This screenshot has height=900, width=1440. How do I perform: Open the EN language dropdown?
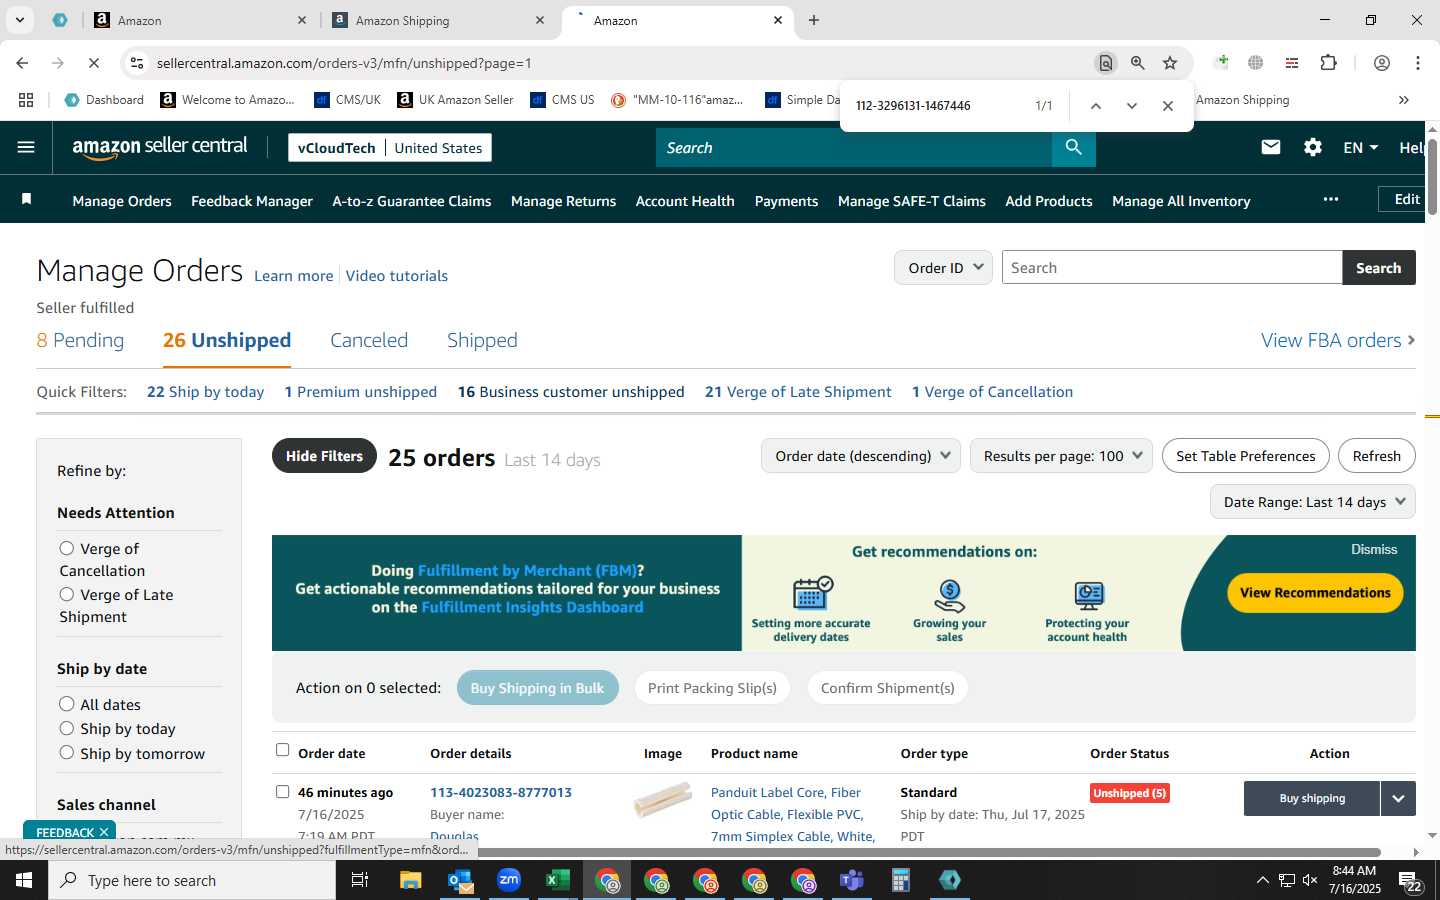(1361, 147)
